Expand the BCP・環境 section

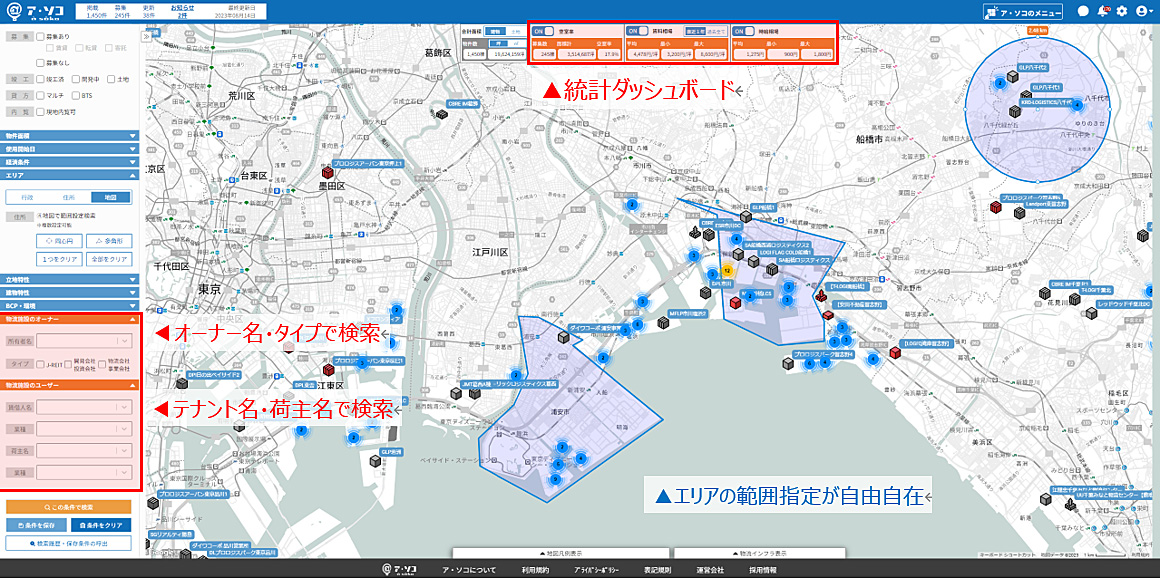[x=69, y=305]
